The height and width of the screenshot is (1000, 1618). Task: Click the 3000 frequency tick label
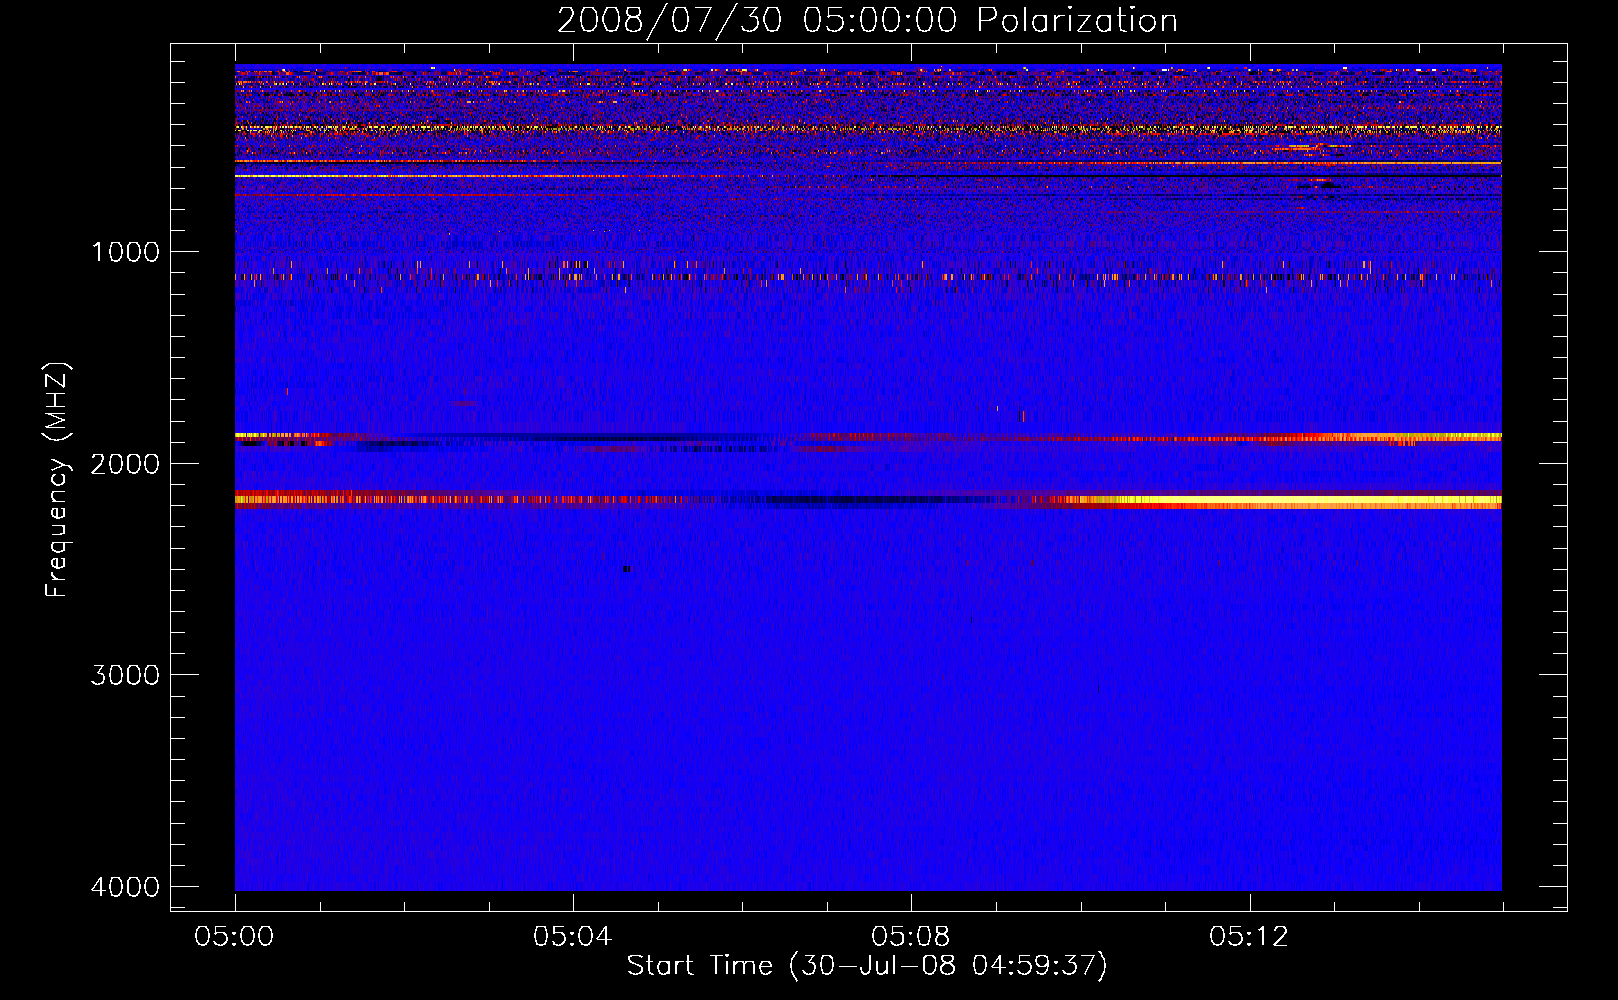pyautogui.click(x=125, y=675)
